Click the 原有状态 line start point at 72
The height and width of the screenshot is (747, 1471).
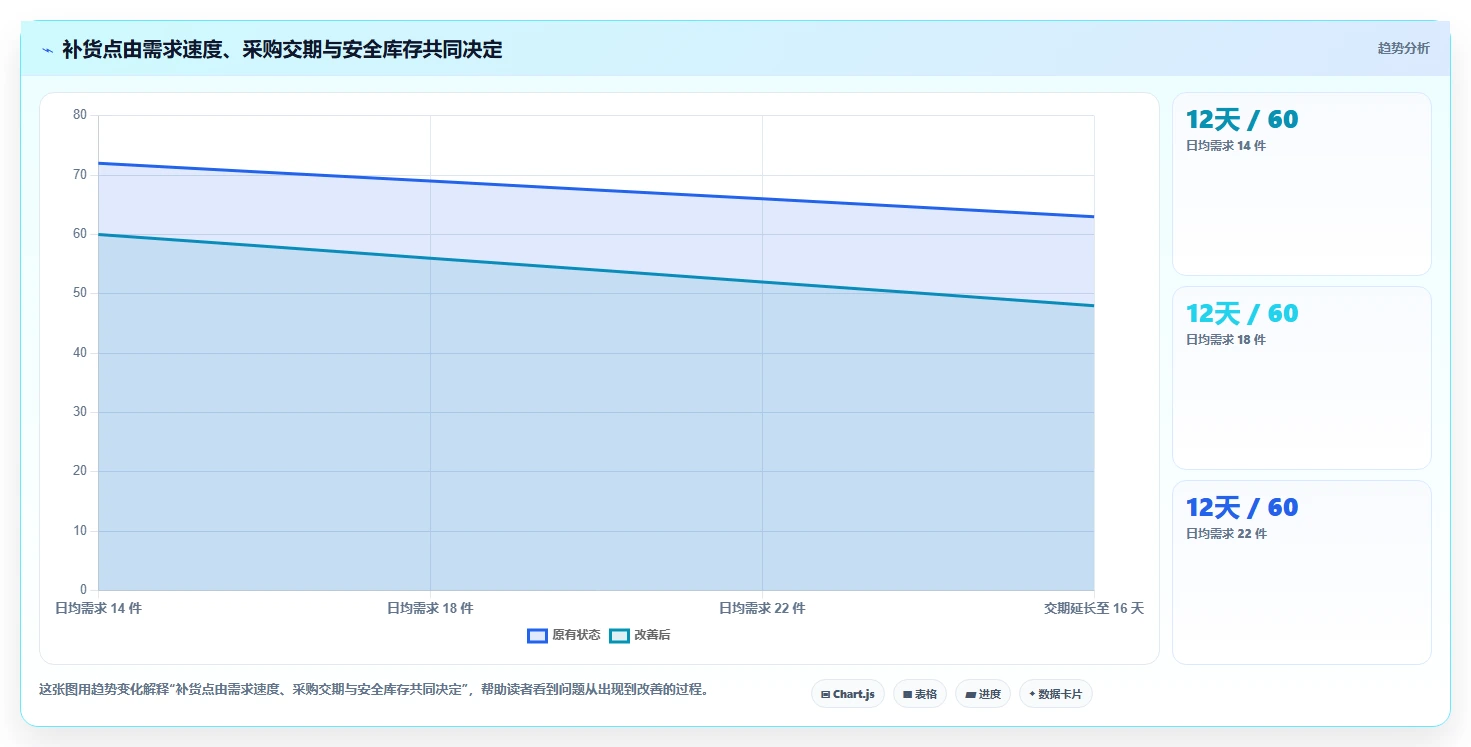click(x=98, y=163)
